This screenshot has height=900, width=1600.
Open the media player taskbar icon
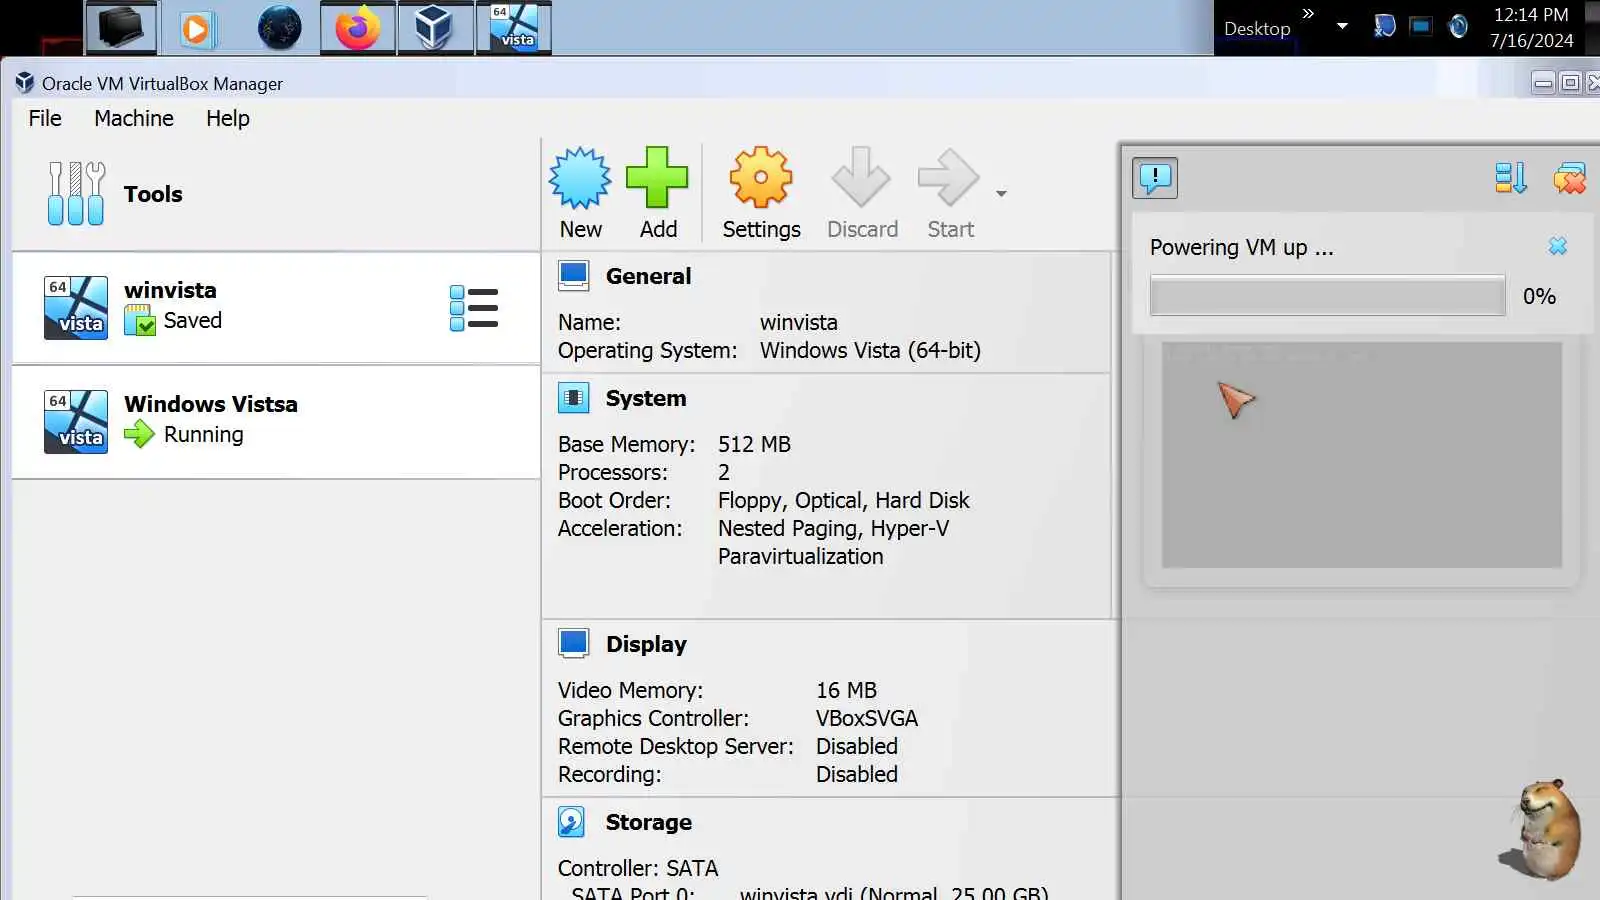tap(197, 28)
